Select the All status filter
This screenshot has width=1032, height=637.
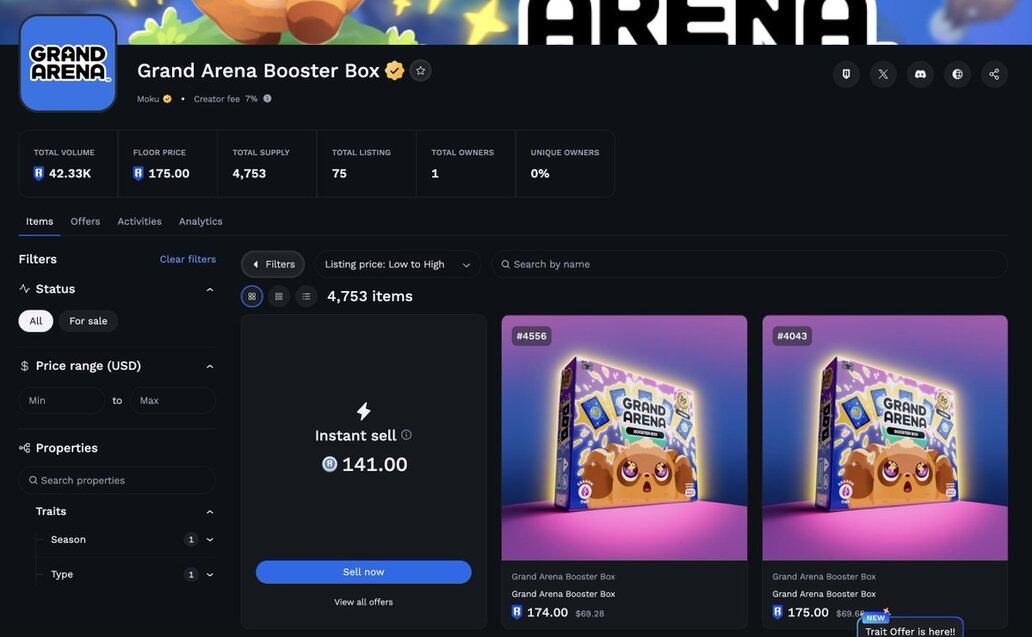click(36, 321)
